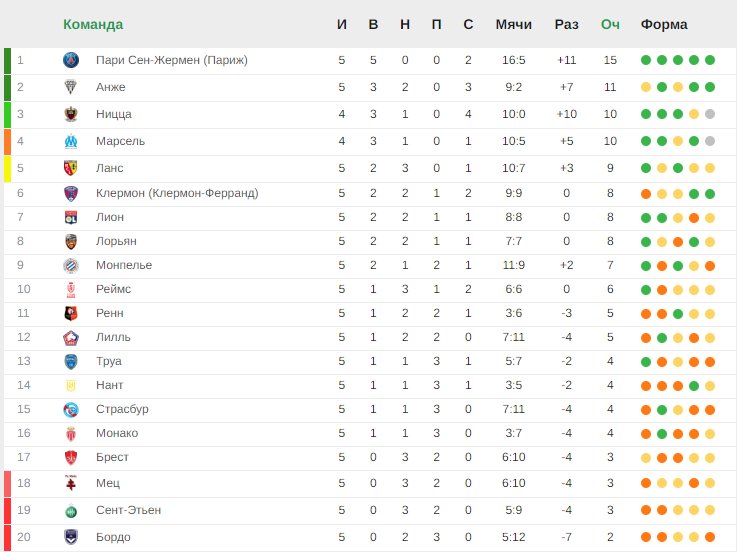The image size is (737, 552).
Task: Sort the standings by Оч column header
Action: 610,24
